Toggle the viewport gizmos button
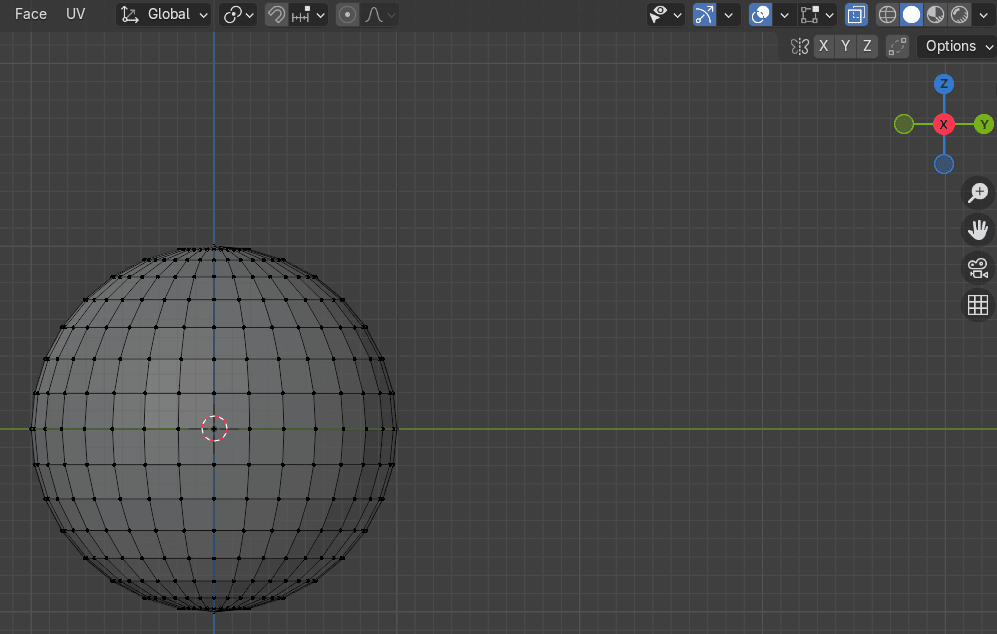This screenshot has width=997, height=634. [x=705, y=14]
